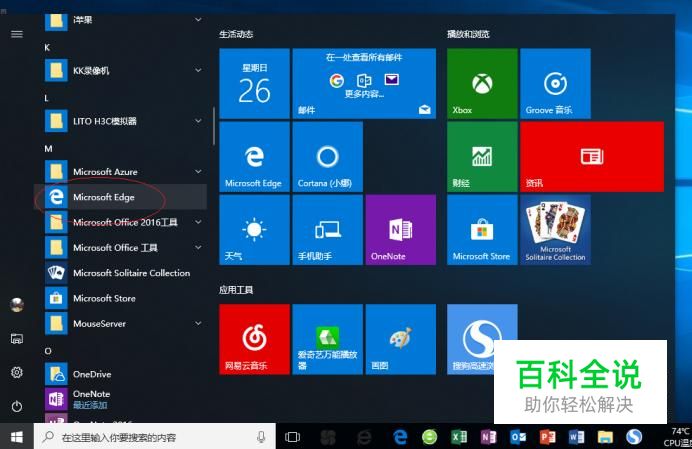Click the K letter group header
692x449 pixels.
pyautogui.click(x=47, y=47)
